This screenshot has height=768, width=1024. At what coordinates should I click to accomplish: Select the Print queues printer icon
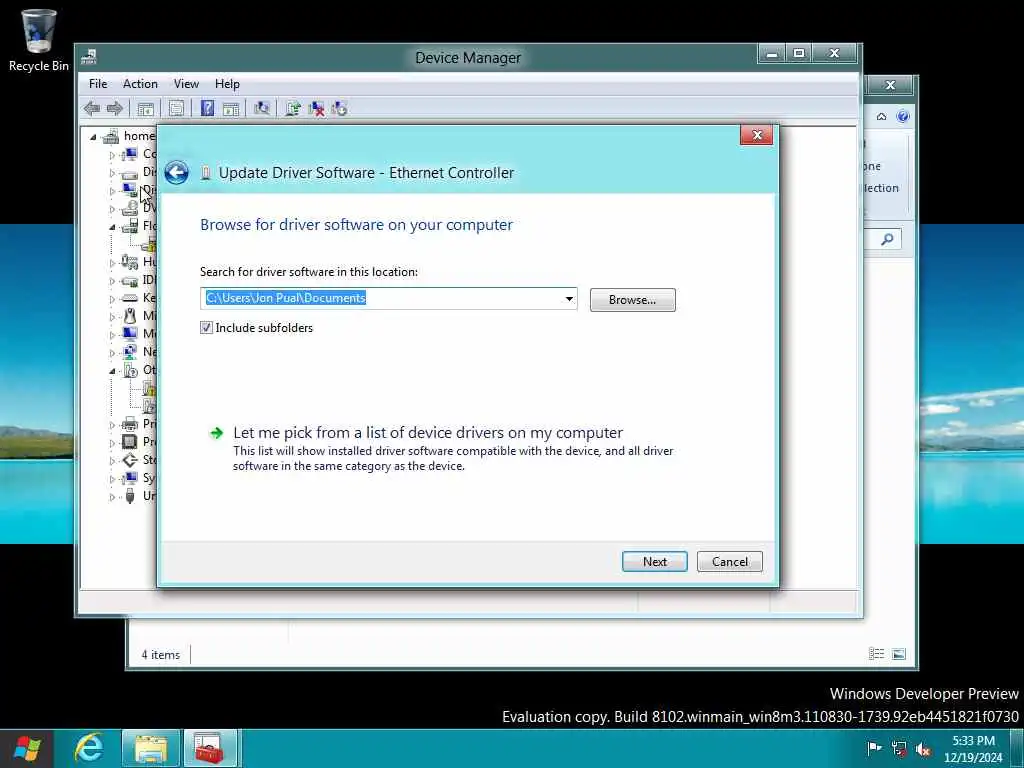point(130,424)
